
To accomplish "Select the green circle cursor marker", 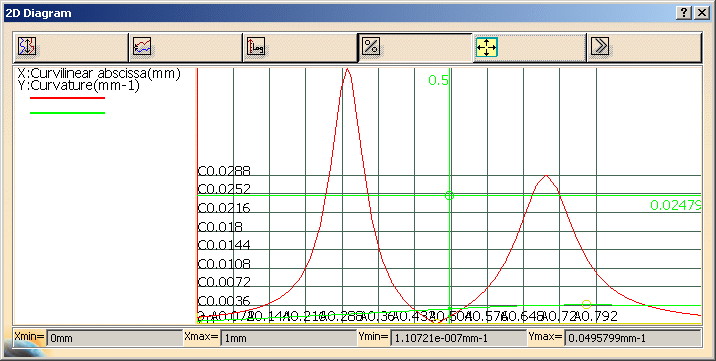I will tap(449, 196).
